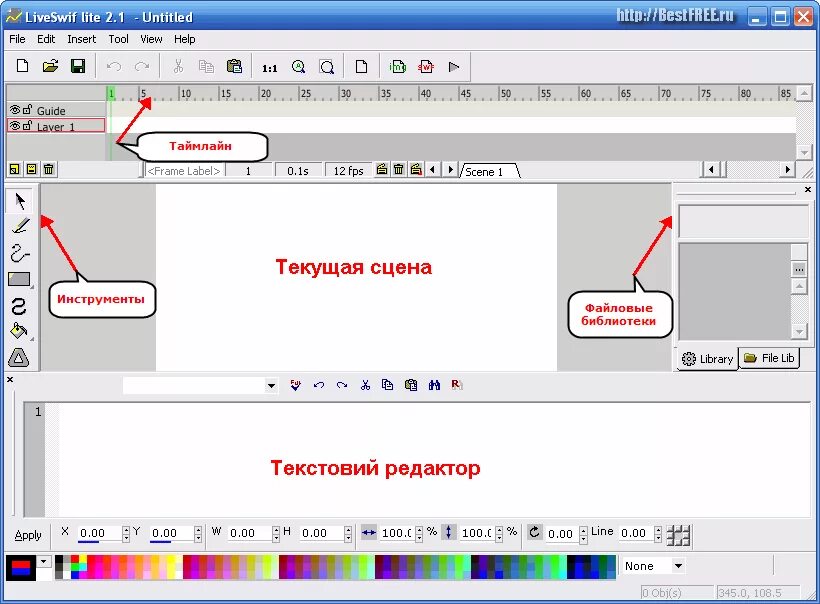Open the View menu
820x604 pixels.
click(x=151, y=39)
